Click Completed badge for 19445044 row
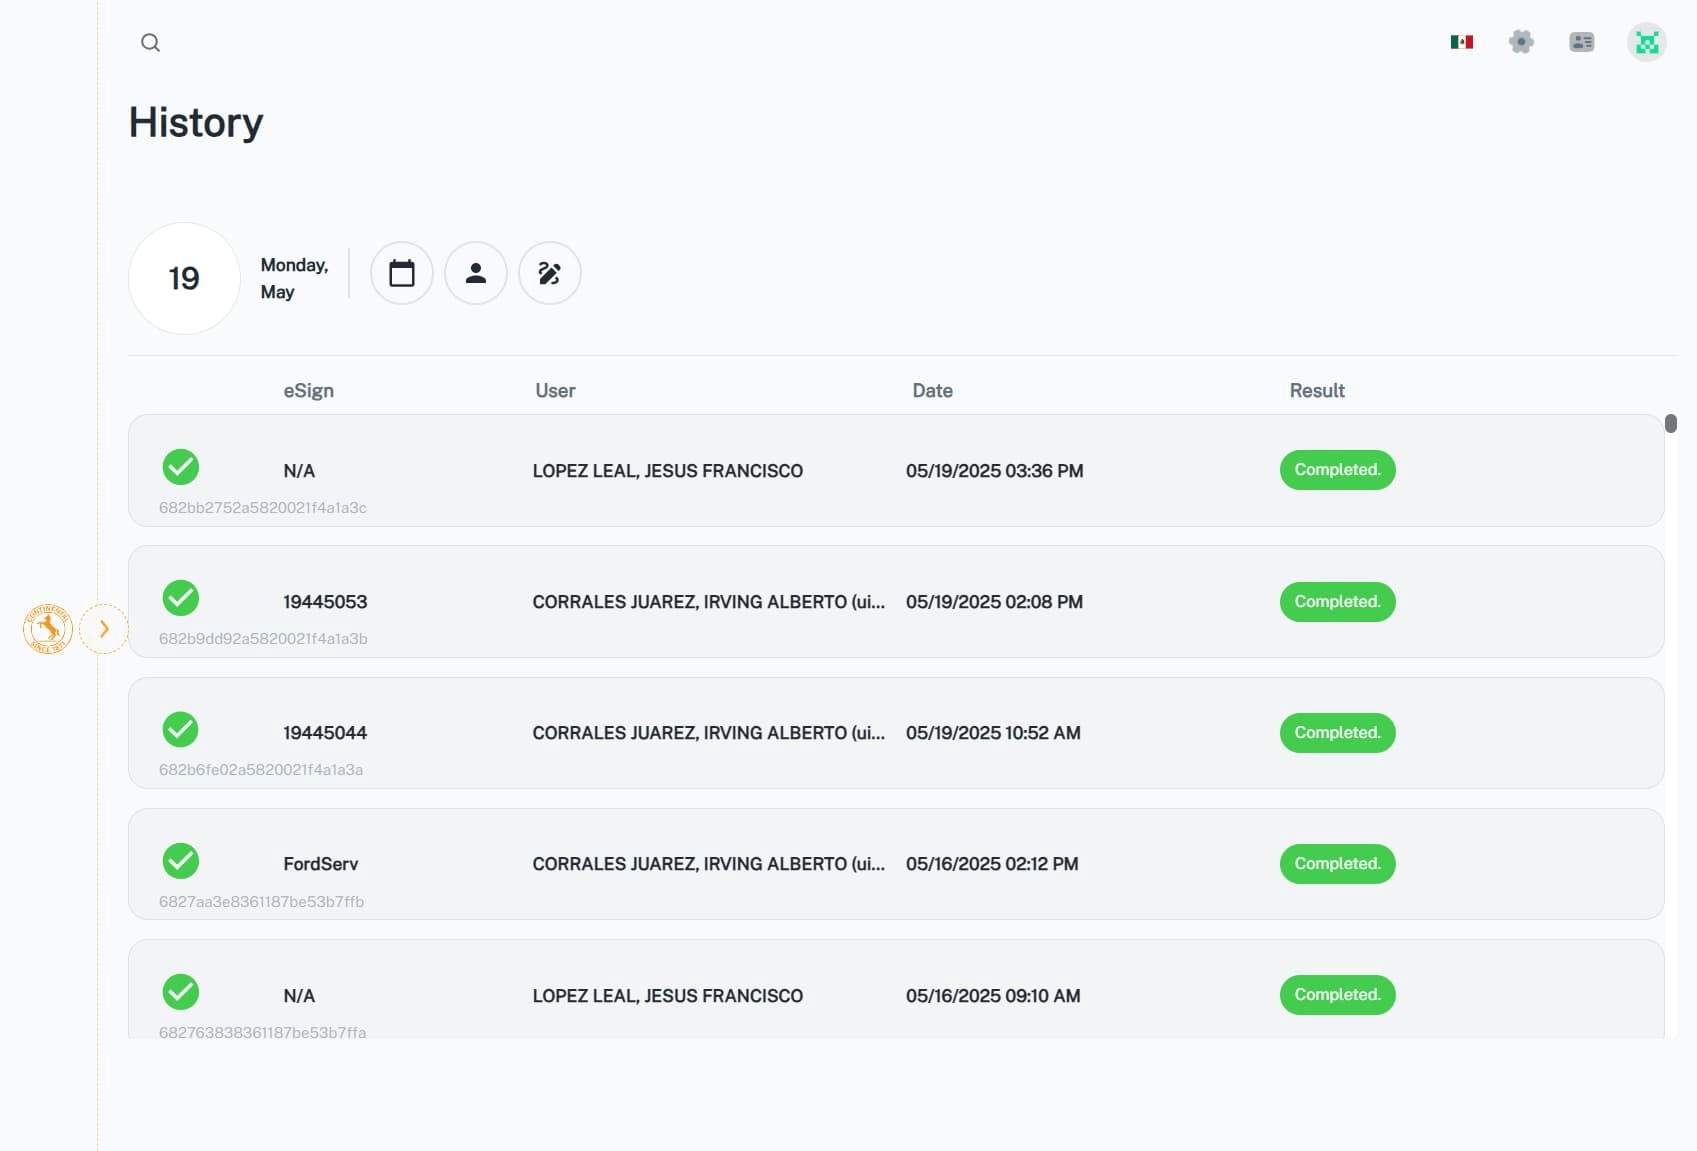 (1337, 733)
